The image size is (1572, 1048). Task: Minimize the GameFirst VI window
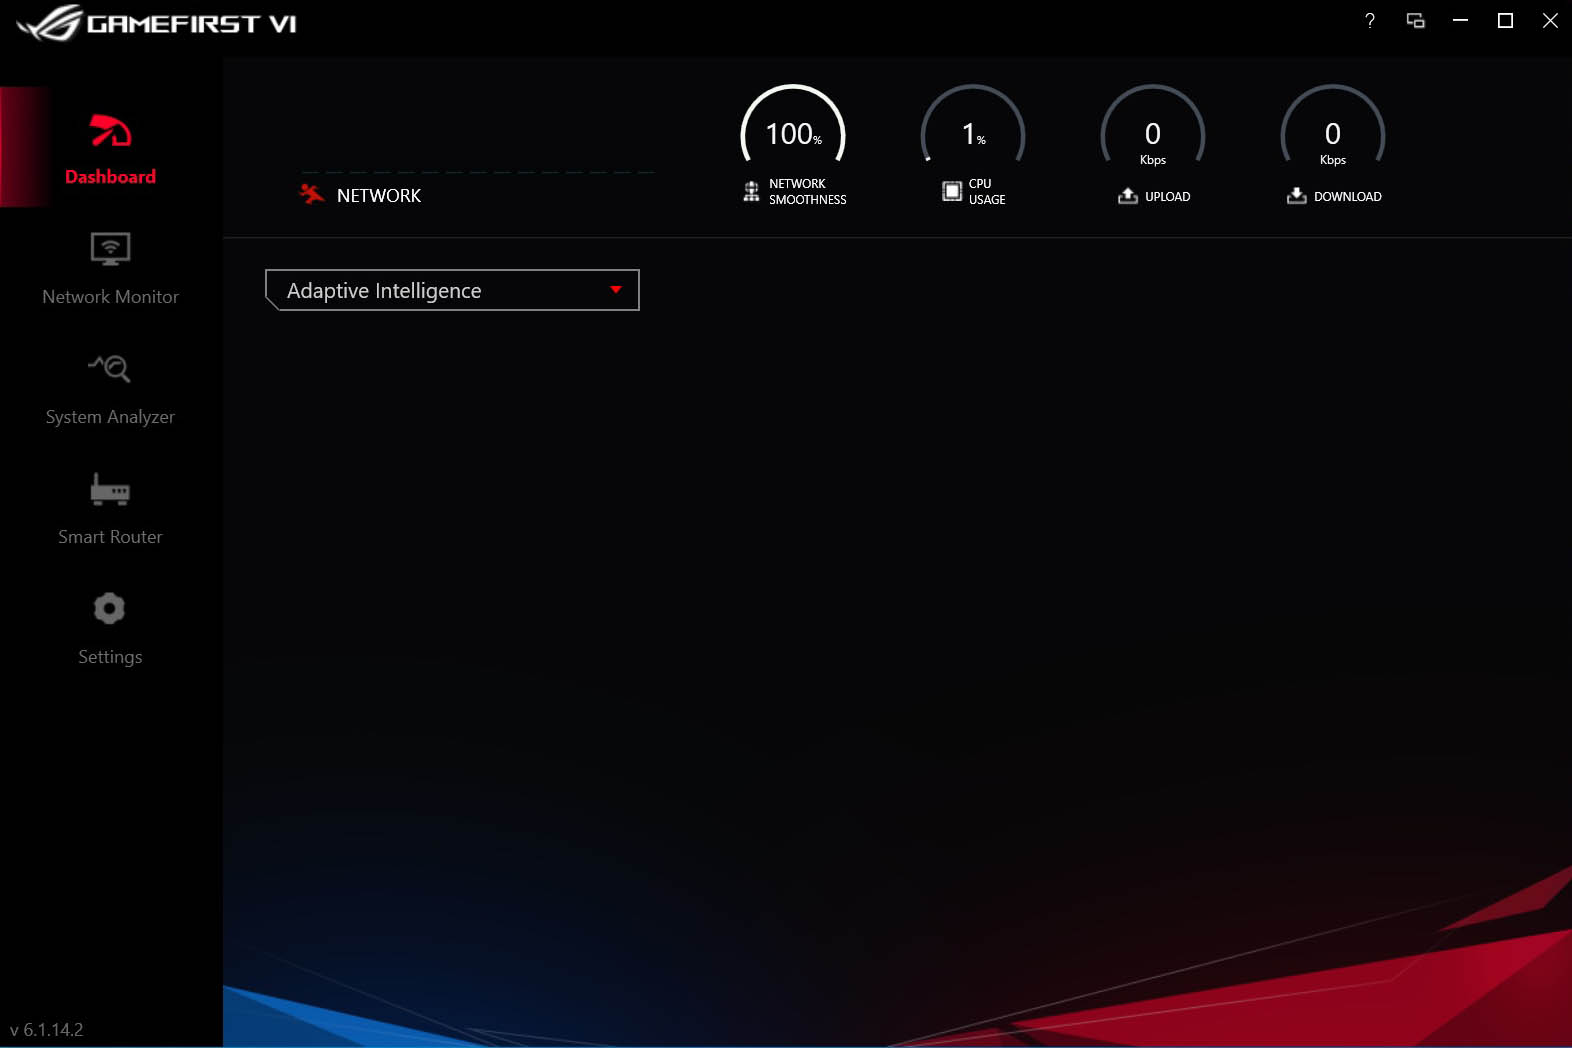click(1460, 20)
